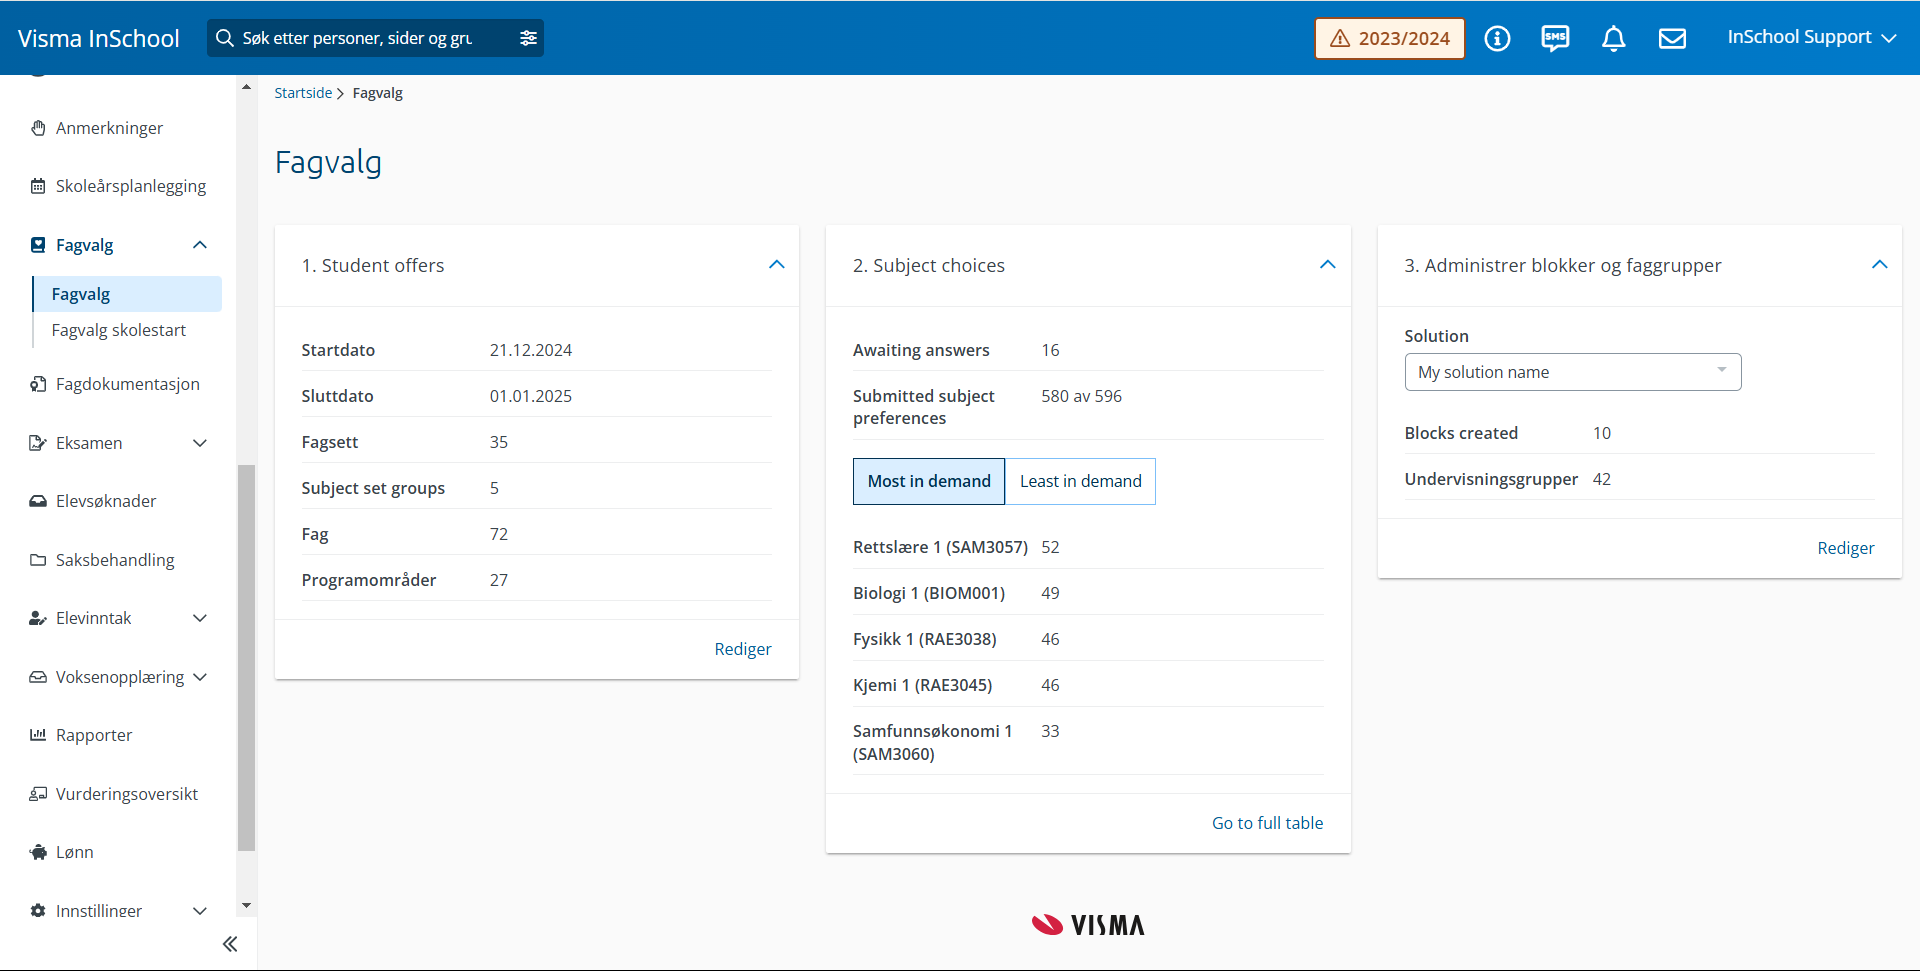Click the Startside breadcrumb link
Image resolution: width=1920 pixels, height=971 pixels.
click(303, 93)
